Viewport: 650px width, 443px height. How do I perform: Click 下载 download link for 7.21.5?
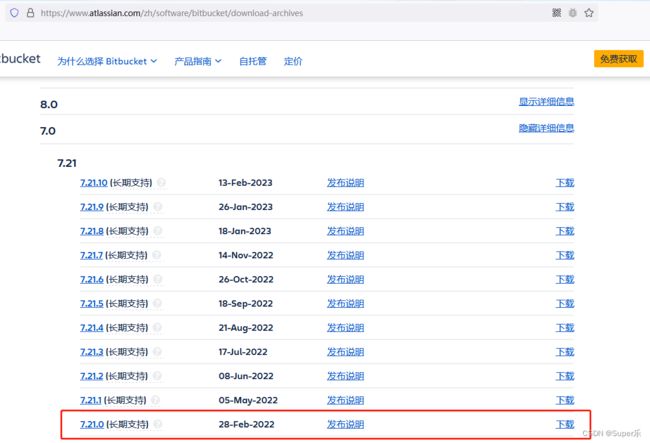565,304
